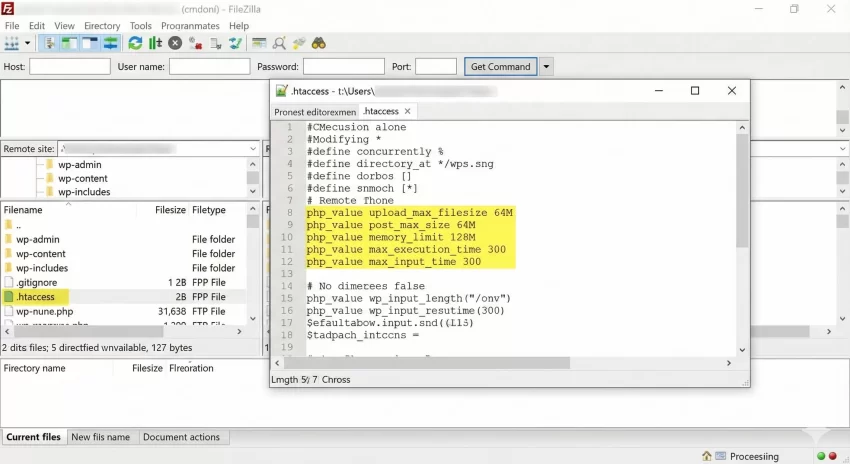Viewport: 850px width, 464px height.
Task: Expand the Remote site path dropdown
Action: (x=252, y=148)
